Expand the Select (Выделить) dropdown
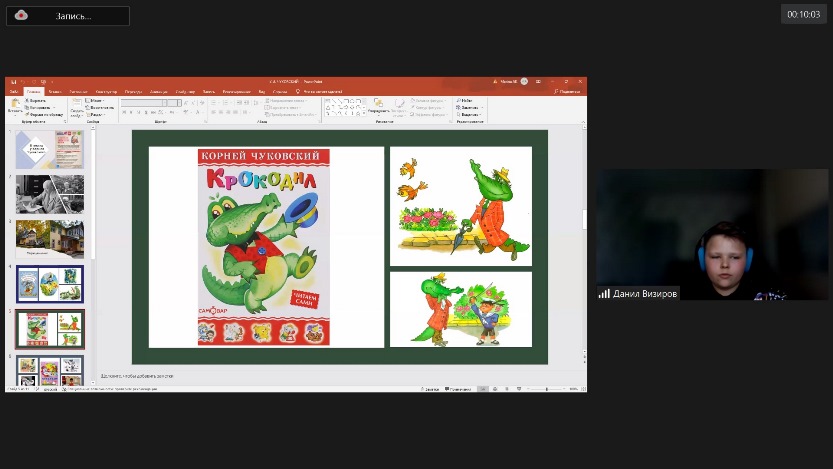This screenshot has height=469, width=833. (483, 114)
